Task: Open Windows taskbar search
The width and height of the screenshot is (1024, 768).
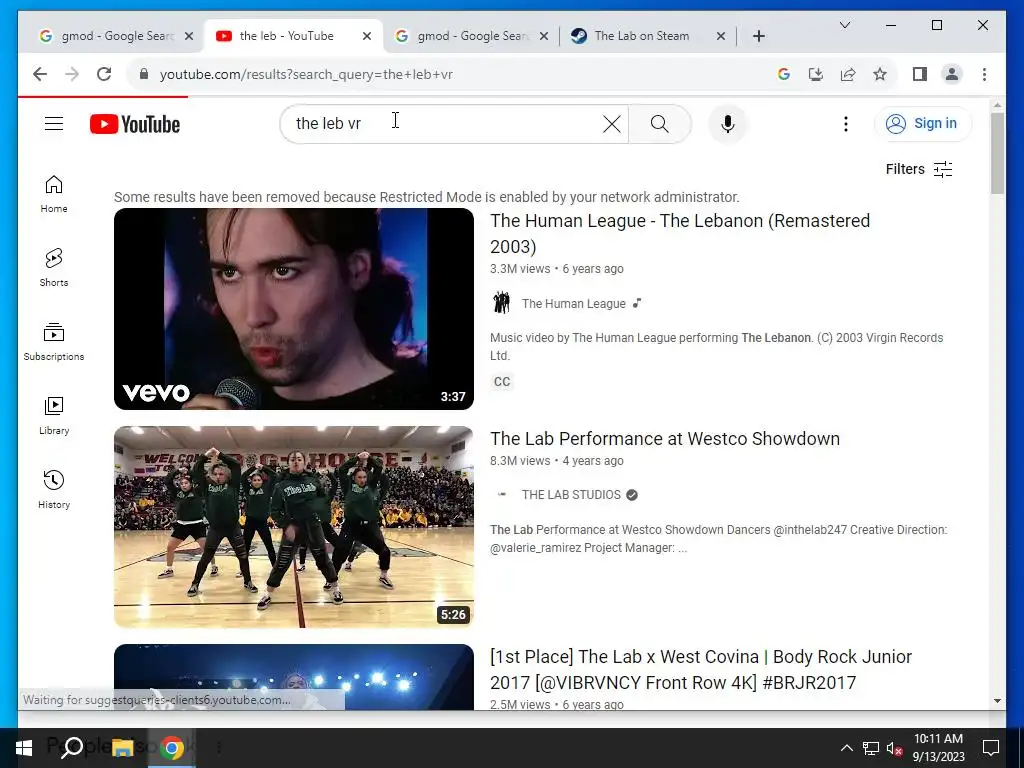Action: 72,747
